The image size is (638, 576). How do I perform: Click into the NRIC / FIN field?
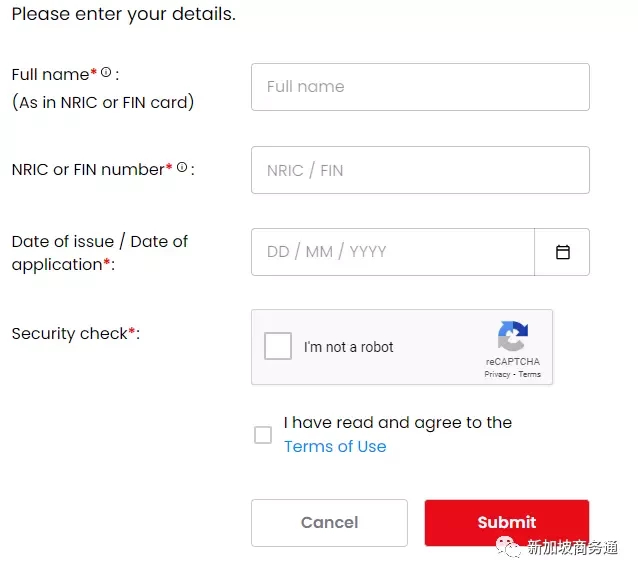tap(420, 170)
